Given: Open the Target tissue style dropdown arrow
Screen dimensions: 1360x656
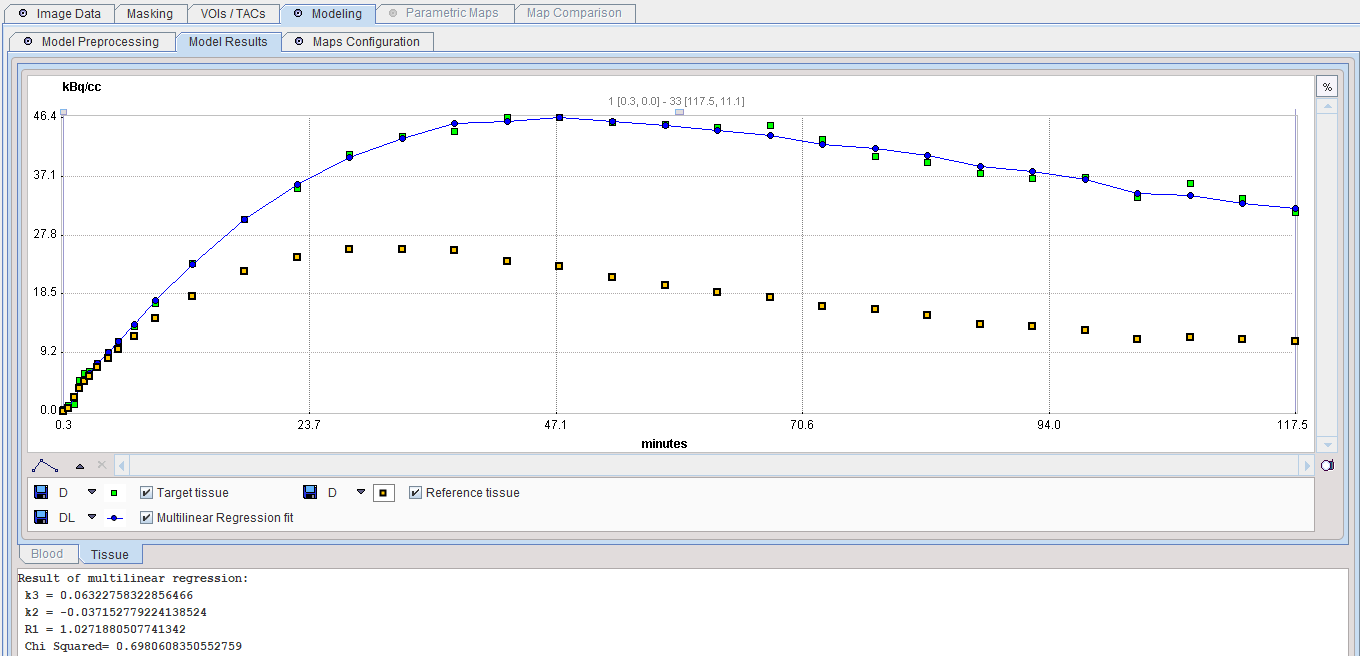Looking at the screenshot, I should coord(92,492).
